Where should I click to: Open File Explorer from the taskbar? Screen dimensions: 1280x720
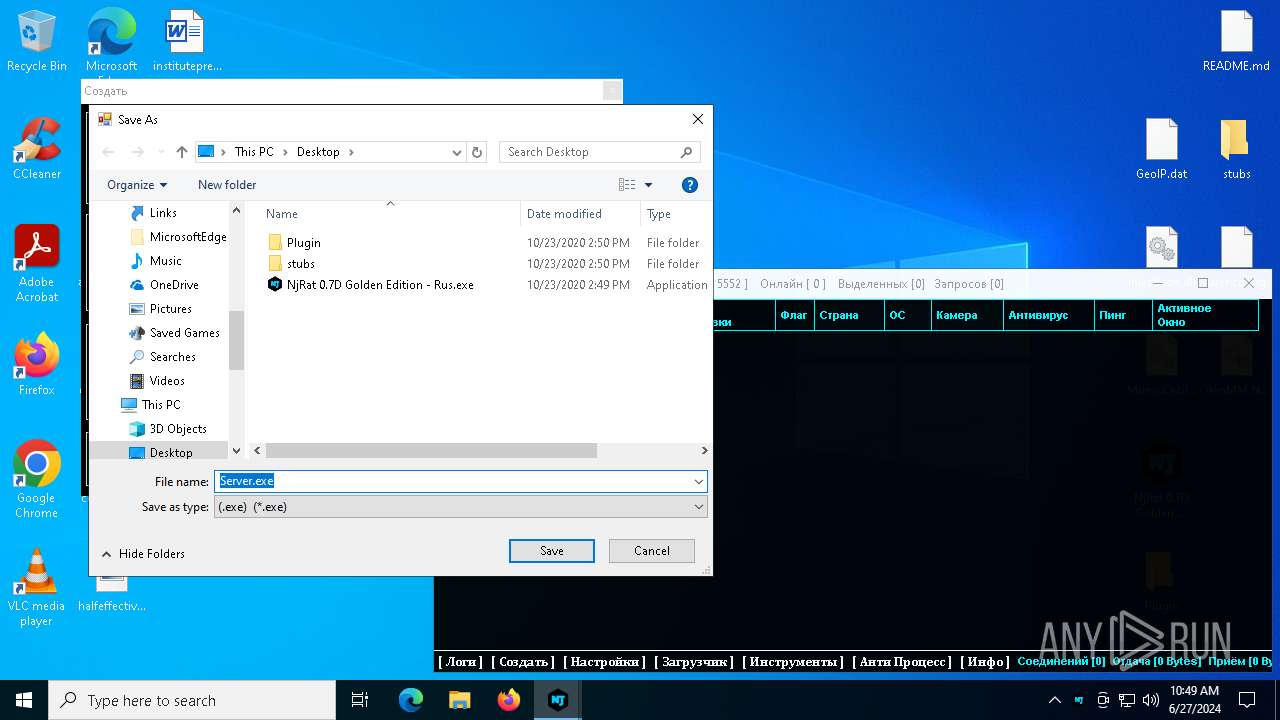460,700
